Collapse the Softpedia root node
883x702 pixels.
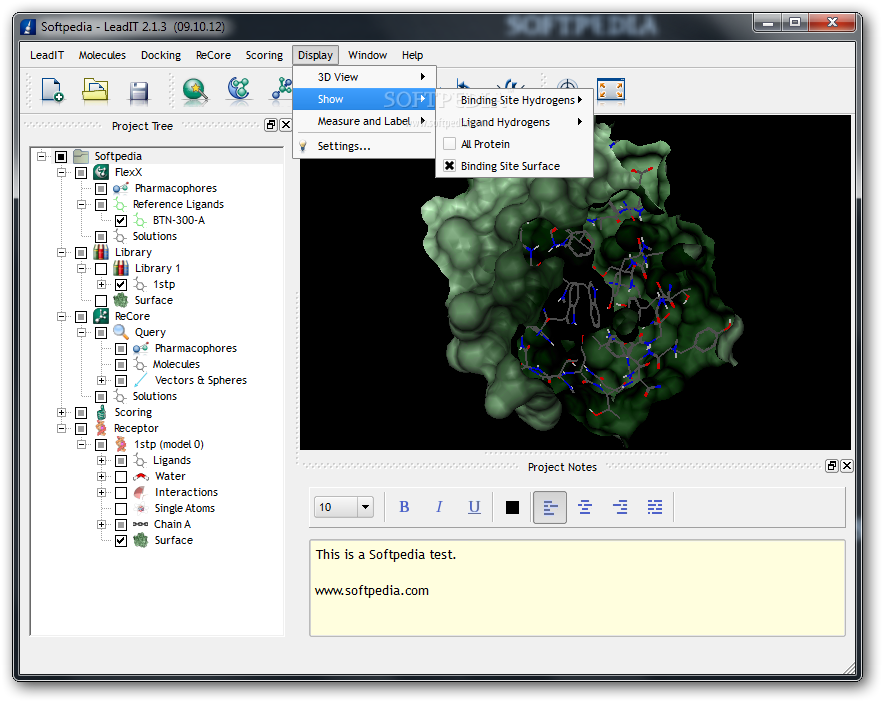click(x=42, y=156)
